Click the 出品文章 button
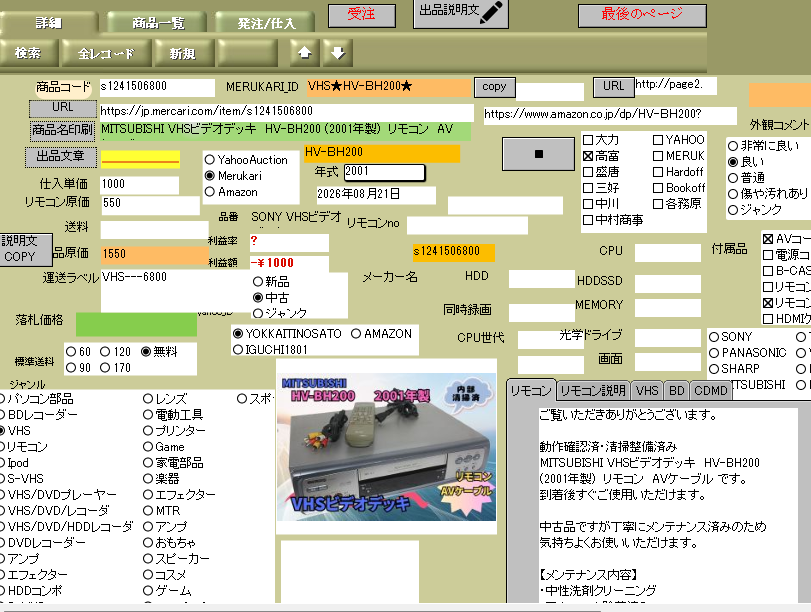The image size is (811, 612). click(x=61, y=157)
